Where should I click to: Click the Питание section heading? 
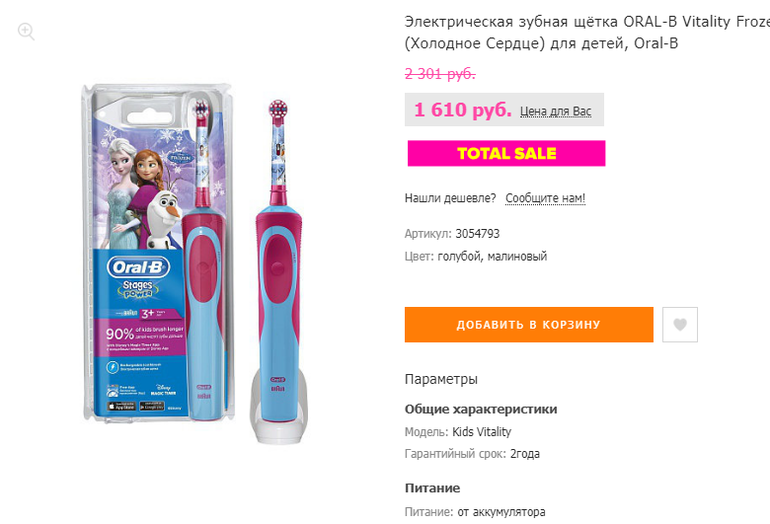click(432, 488)
